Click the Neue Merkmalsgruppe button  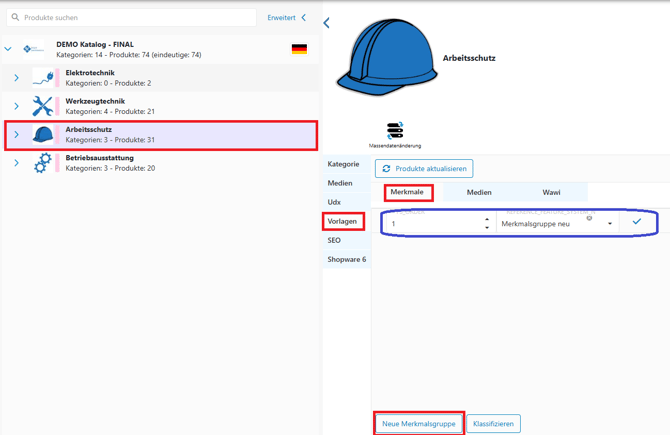[418, 424]
